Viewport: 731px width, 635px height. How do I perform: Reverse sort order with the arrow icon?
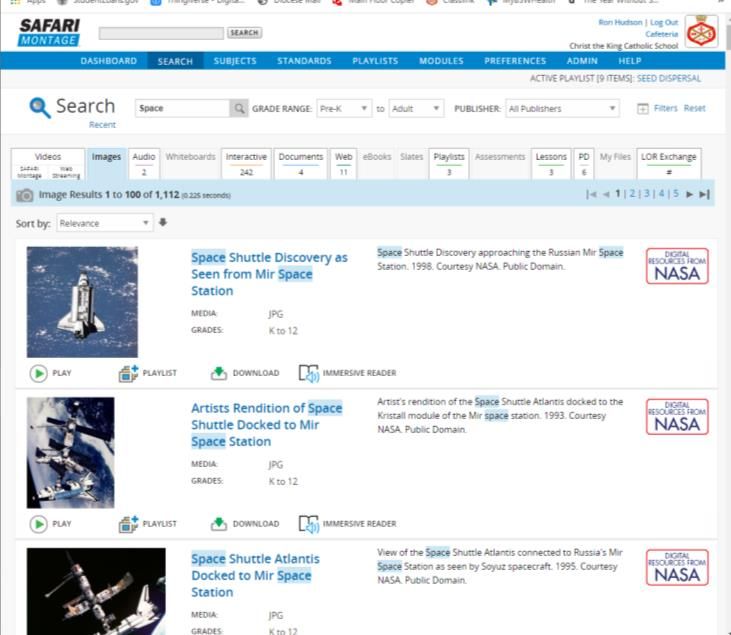(x=163, y=222)
